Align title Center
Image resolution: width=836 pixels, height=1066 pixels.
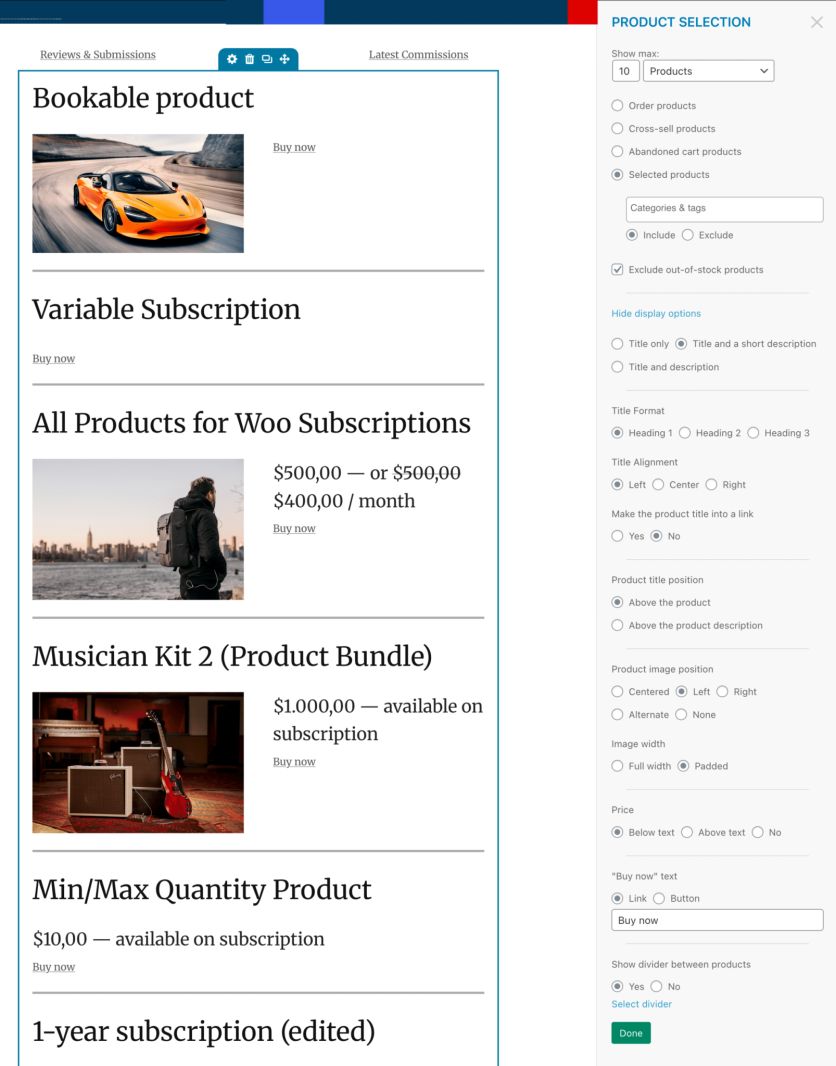point(658,485)
